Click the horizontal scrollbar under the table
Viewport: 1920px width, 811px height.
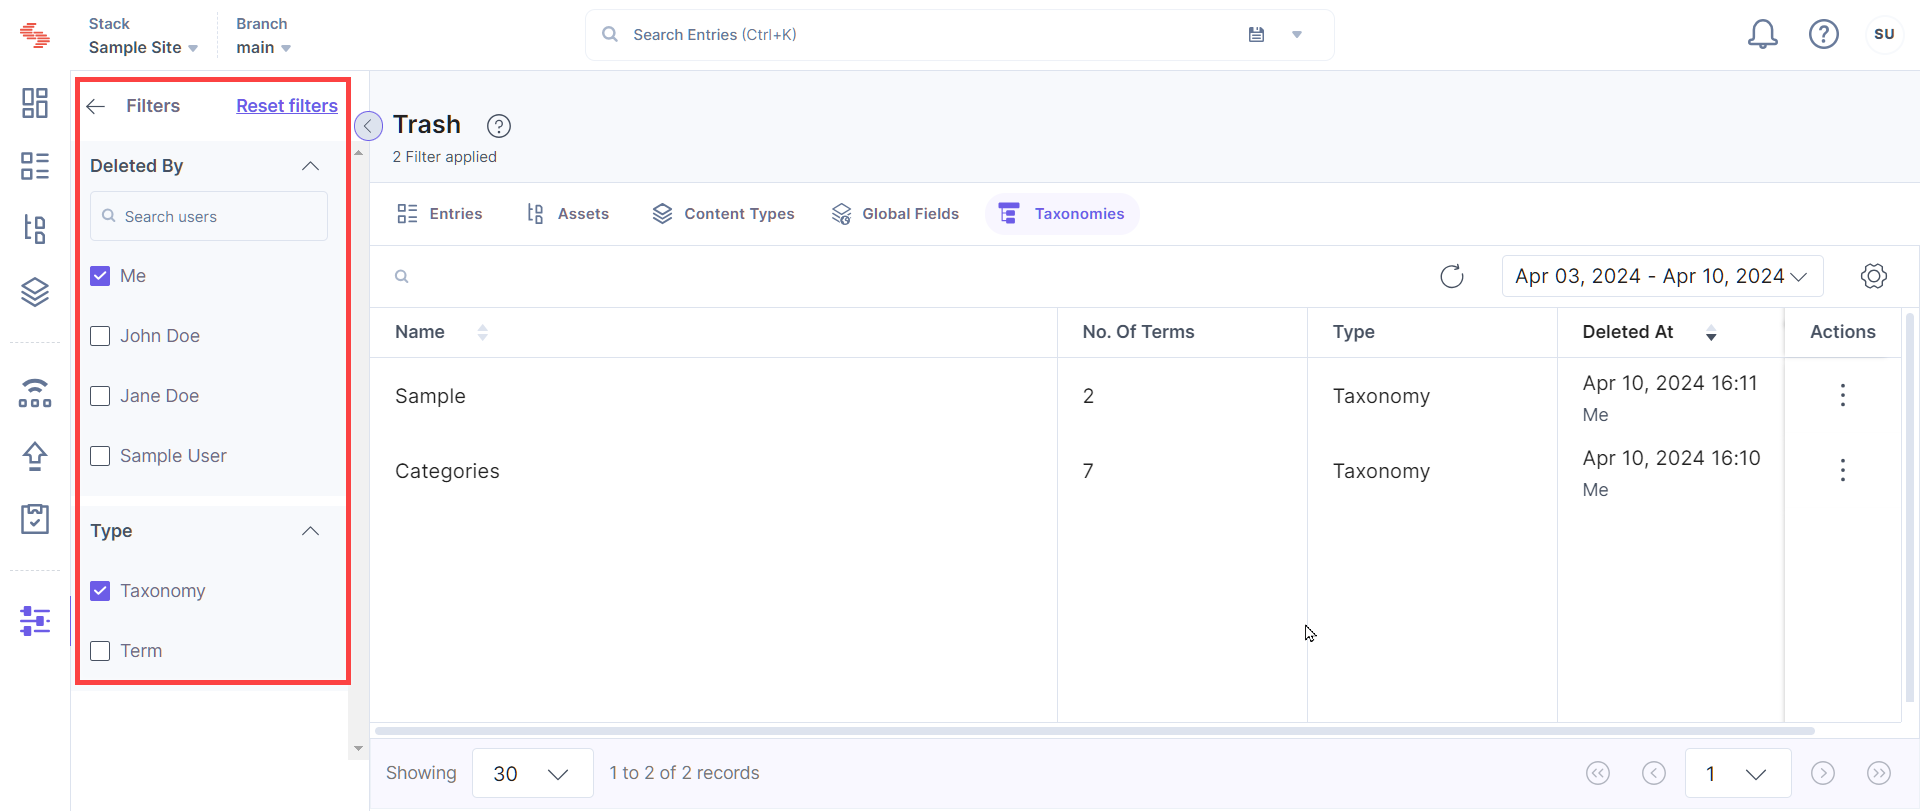tap(1095, 731)
